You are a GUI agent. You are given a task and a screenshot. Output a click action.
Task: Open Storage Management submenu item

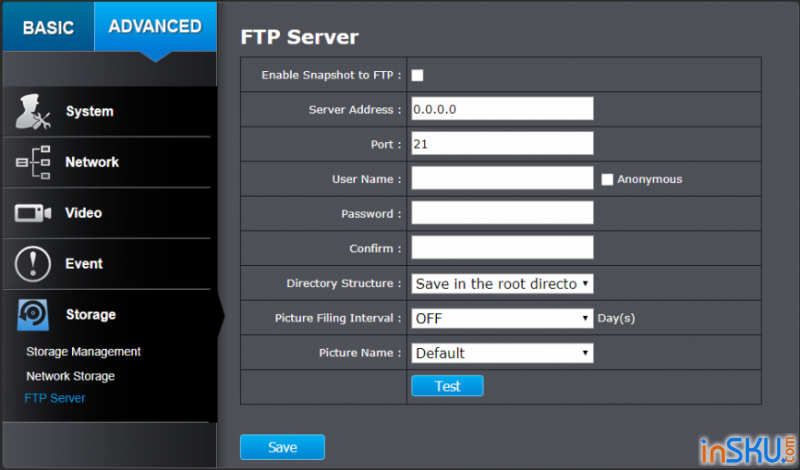[x=83, y=352]
